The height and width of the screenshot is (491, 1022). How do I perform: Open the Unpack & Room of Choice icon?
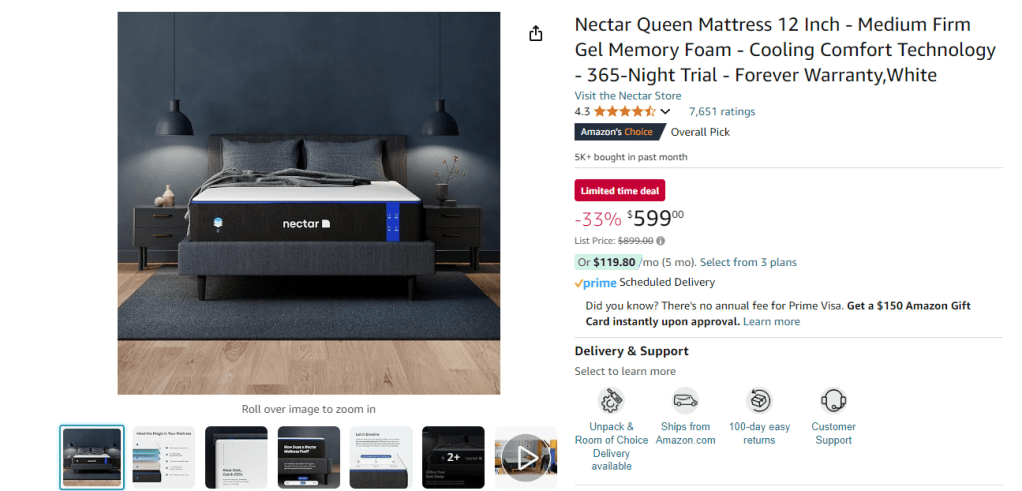coord(611,400)
